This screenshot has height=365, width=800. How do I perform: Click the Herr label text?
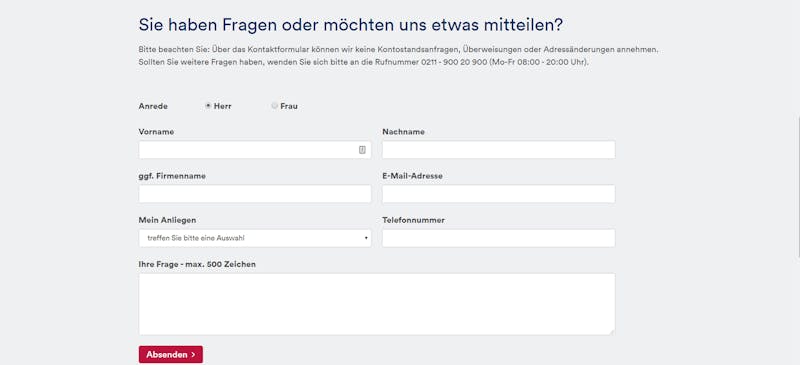click(222, 106)
